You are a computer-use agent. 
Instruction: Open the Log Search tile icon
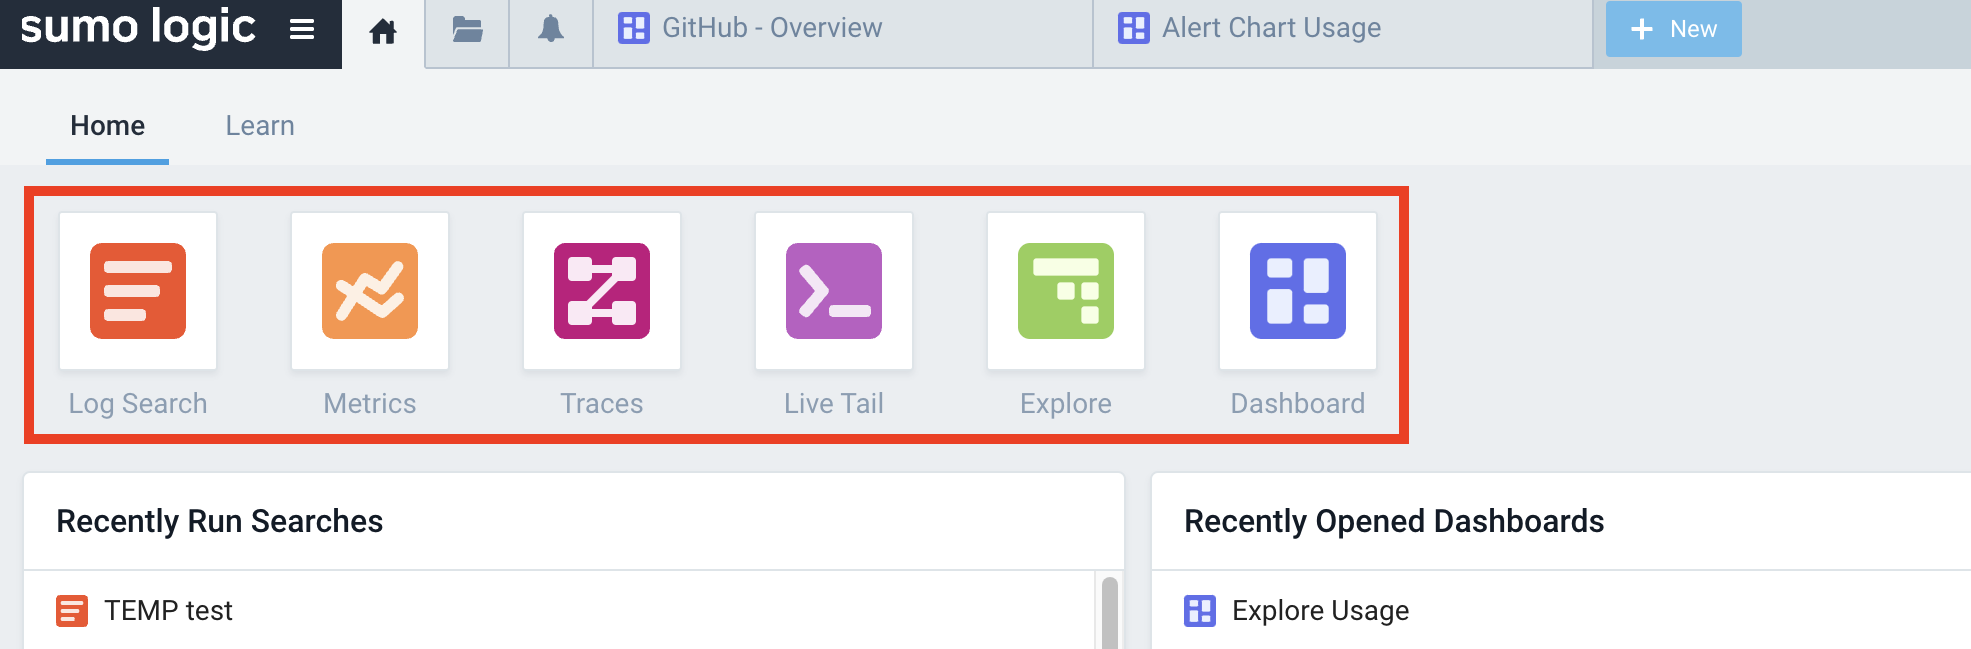[x=138, y=291]
